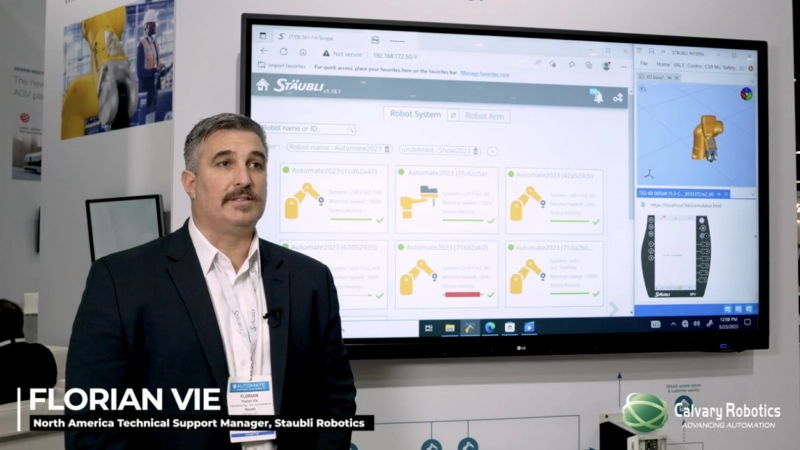
Task: Click red stress history bar on 71682ab2
Action: tap(462, 294)
